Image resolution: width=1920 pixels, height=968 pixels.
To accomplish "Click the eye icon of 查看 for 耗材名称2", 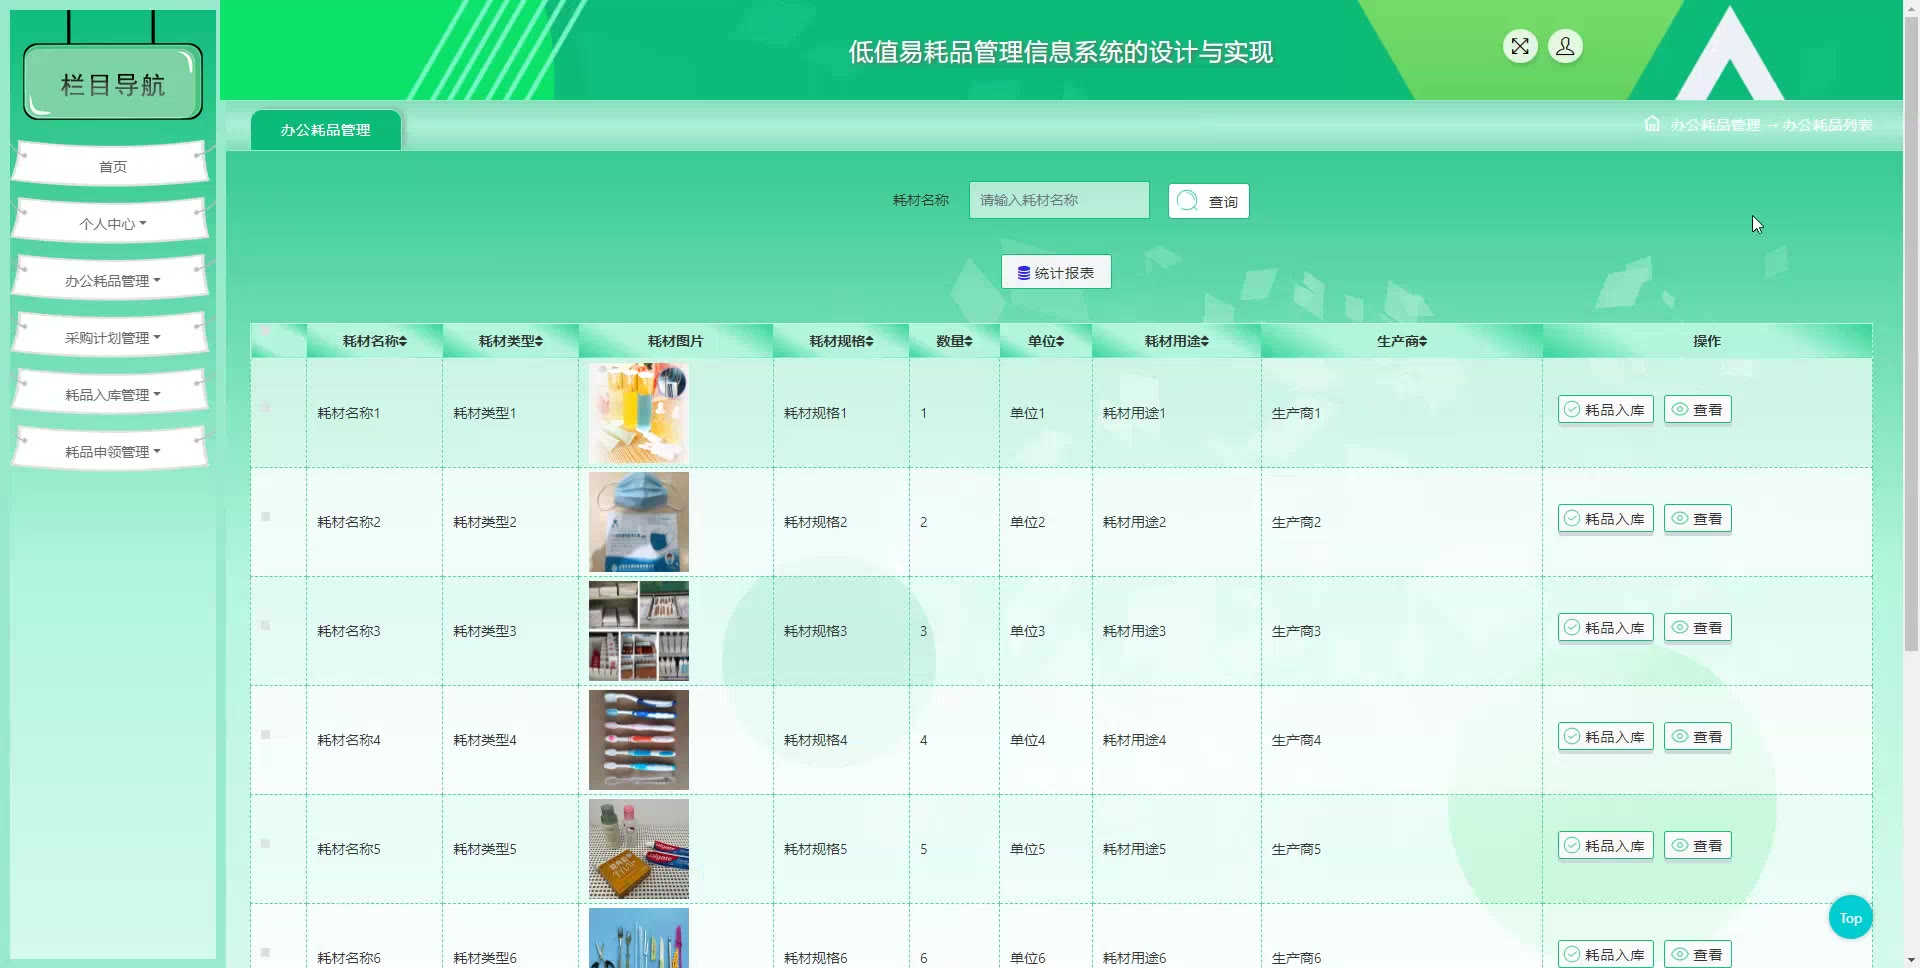I will point(1680,518).
